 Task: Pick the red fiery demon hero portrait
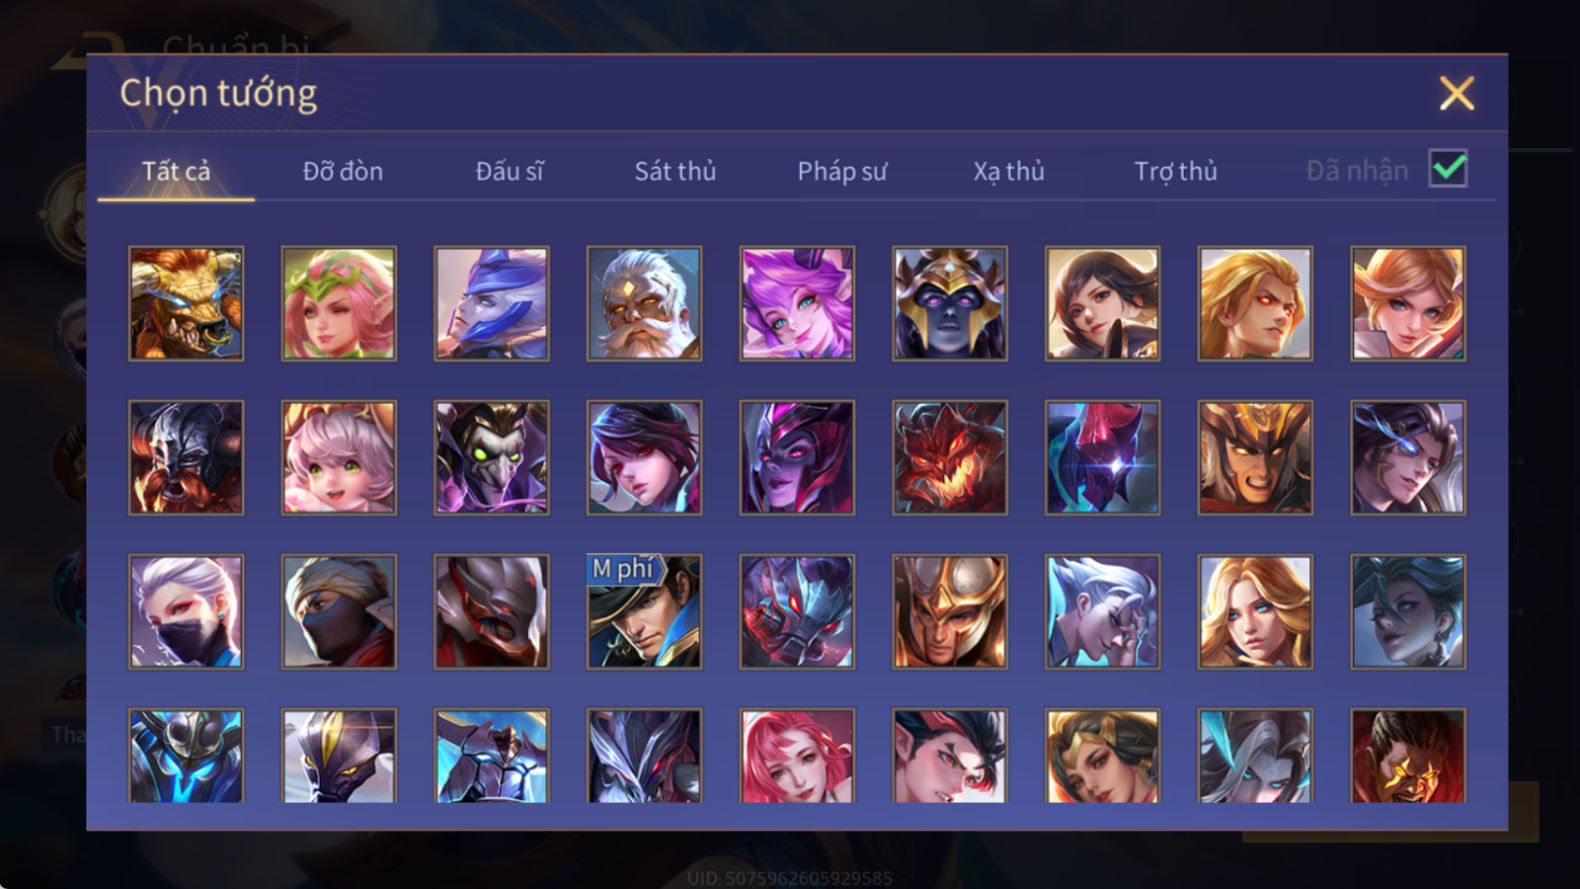(950, 458)
